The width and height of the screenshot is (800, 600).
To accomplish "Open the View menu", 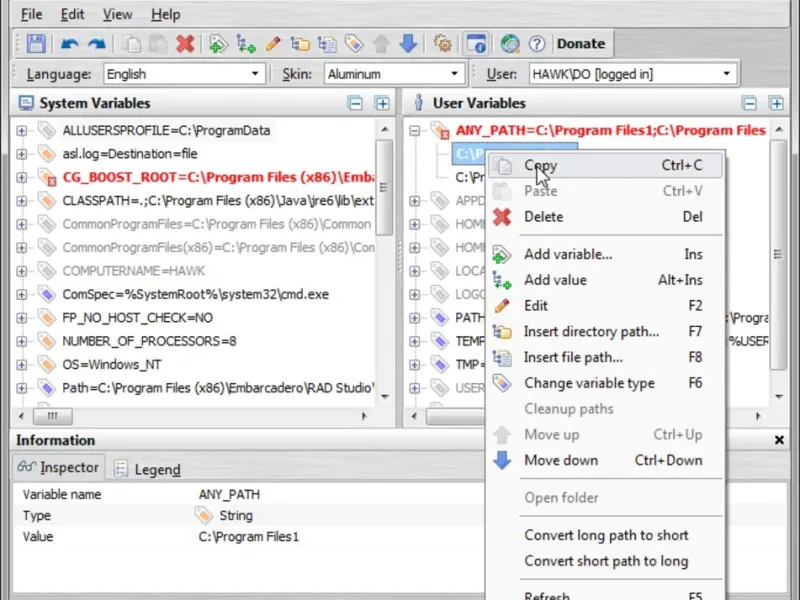I will coord(117,14).
